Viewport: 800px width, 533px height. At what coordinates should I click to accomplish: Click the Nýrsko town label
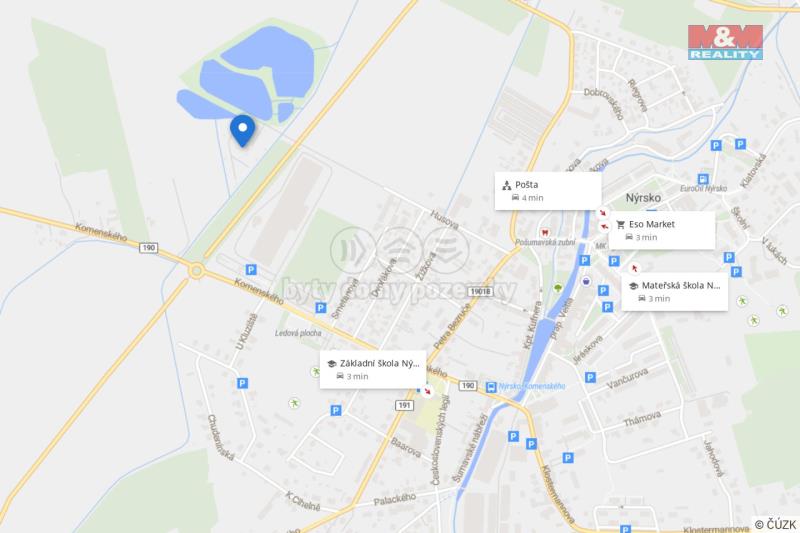pyautogui.click(x=643, y=198)
